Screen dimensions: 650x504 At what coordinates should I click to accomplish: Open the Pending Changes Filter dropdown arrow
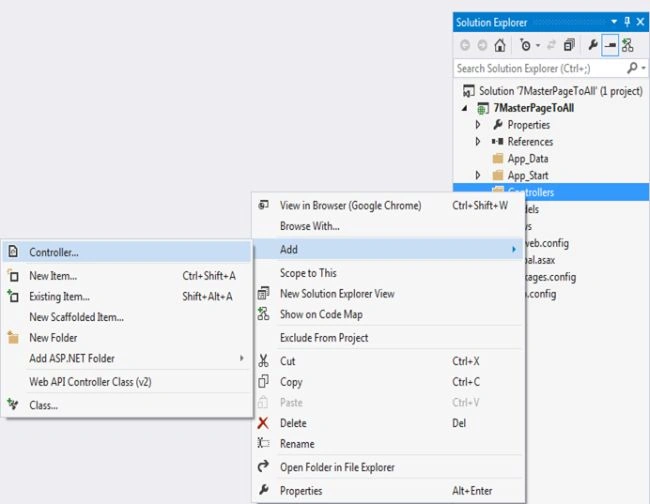tap(538, 45)
